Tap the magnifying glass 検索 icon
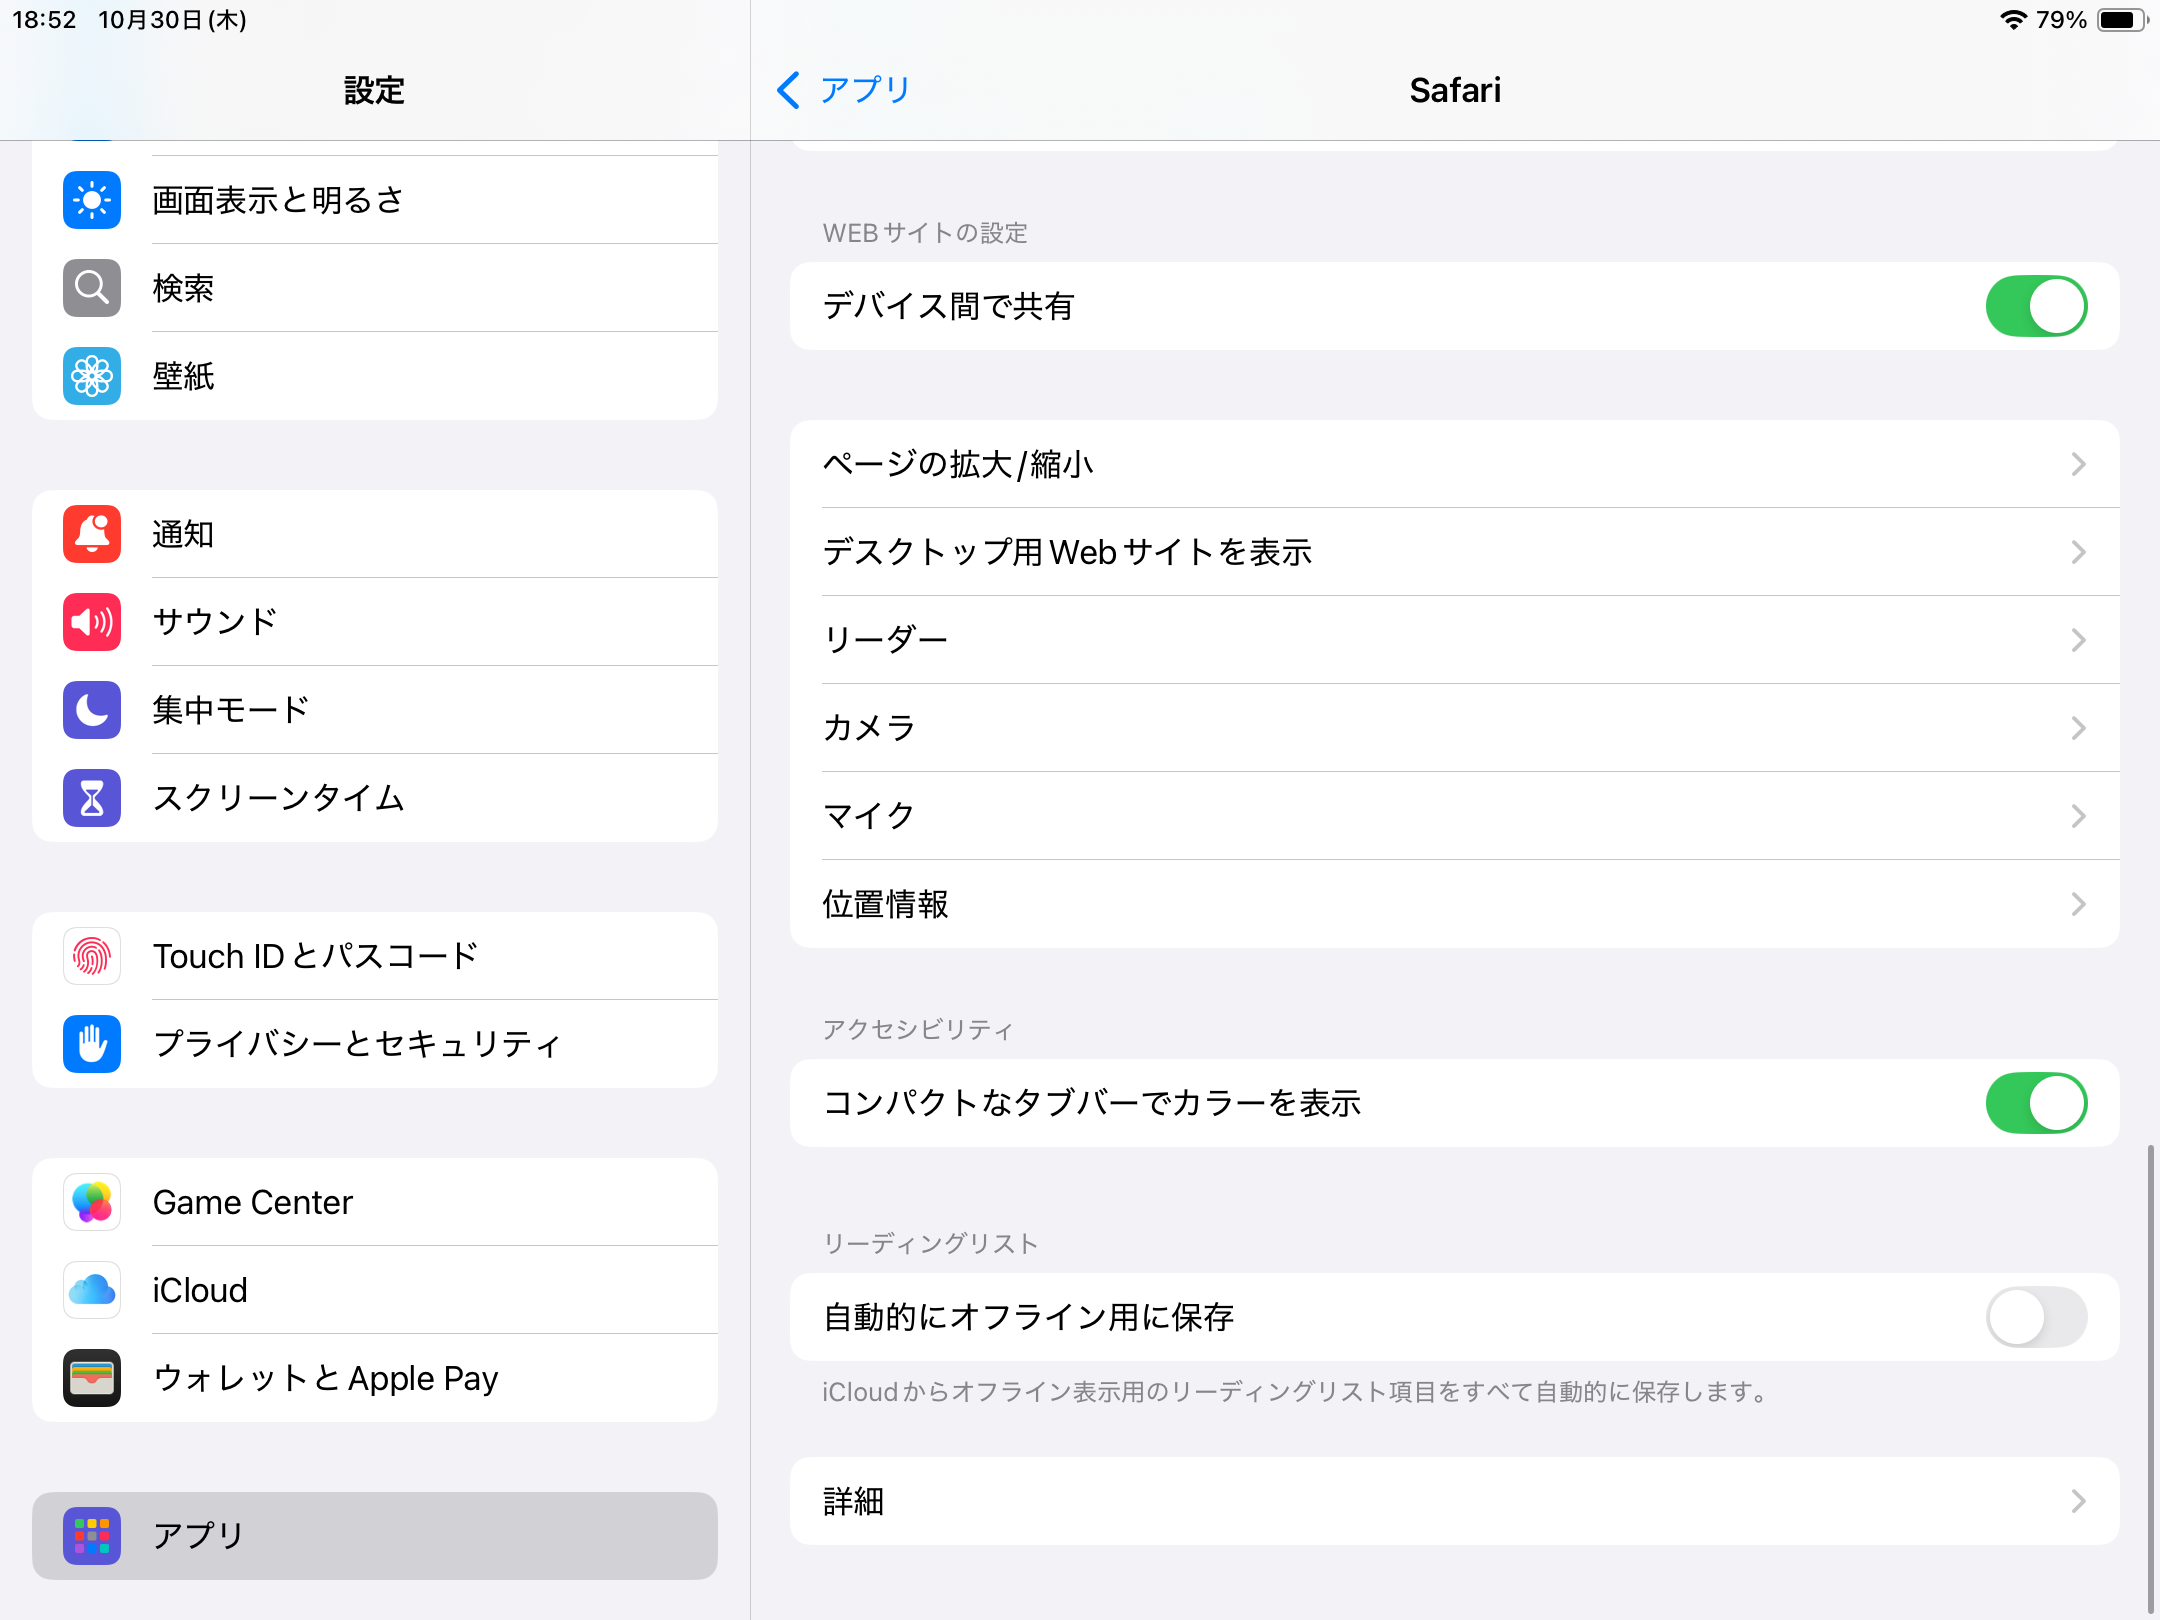 coord(92,288)
